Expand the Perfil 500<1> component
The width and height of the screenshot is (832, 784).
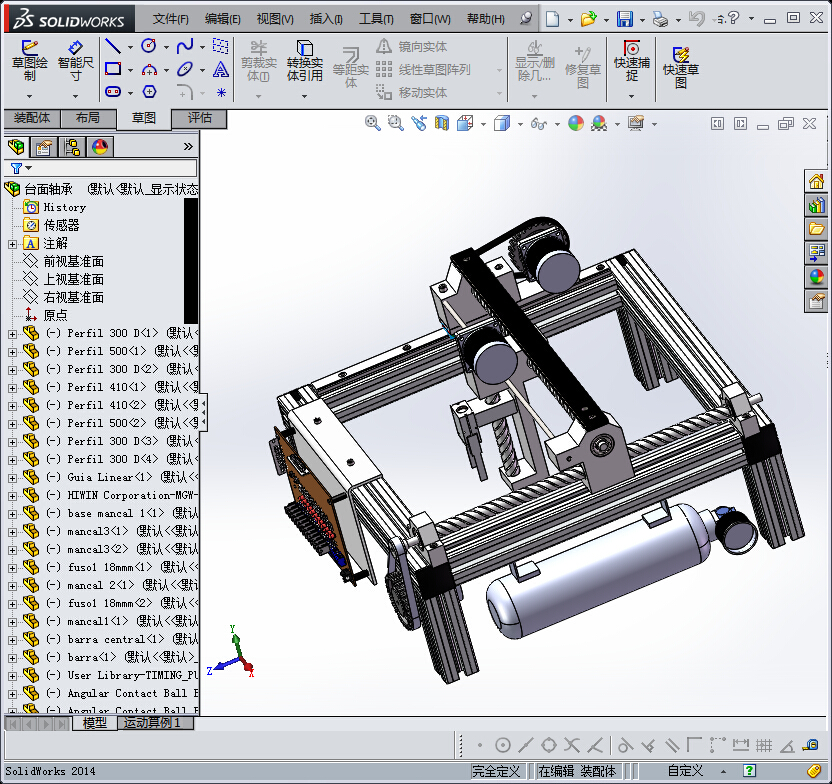(x=12, y=352)
